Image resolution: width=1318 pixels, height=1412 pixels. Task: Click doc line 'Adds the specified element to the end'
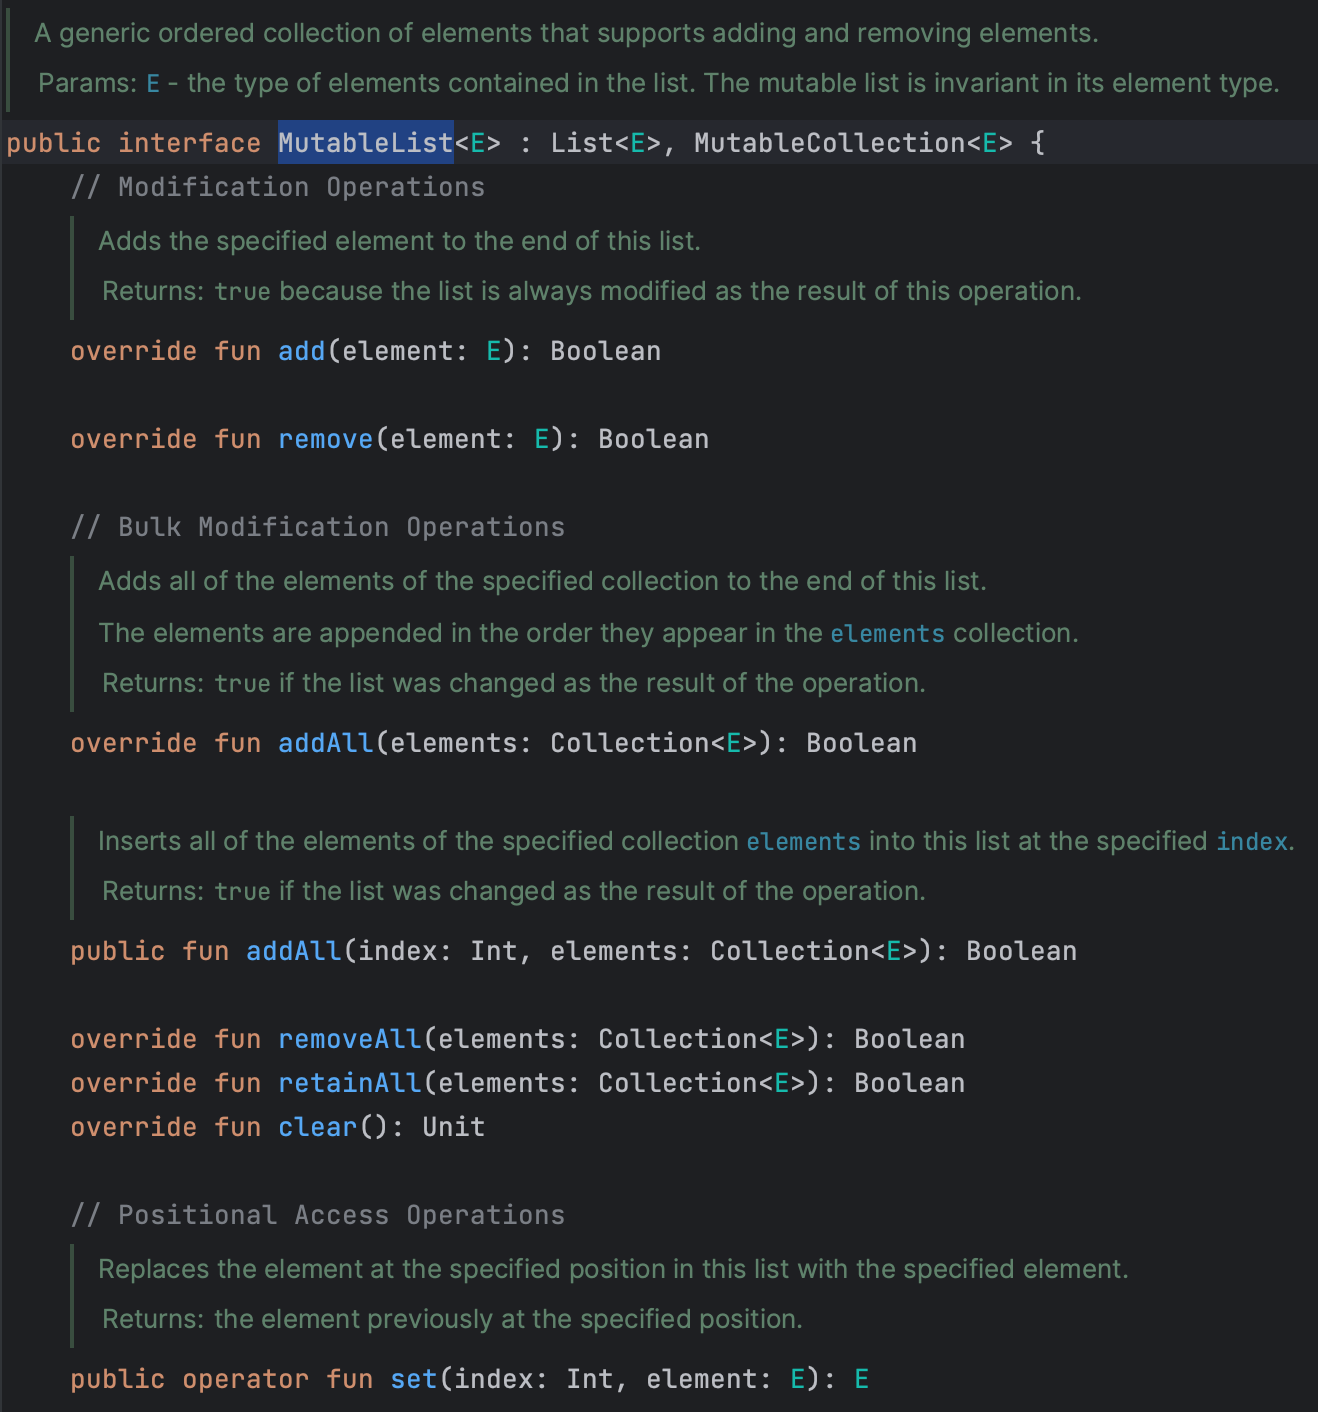click(399, 241)
